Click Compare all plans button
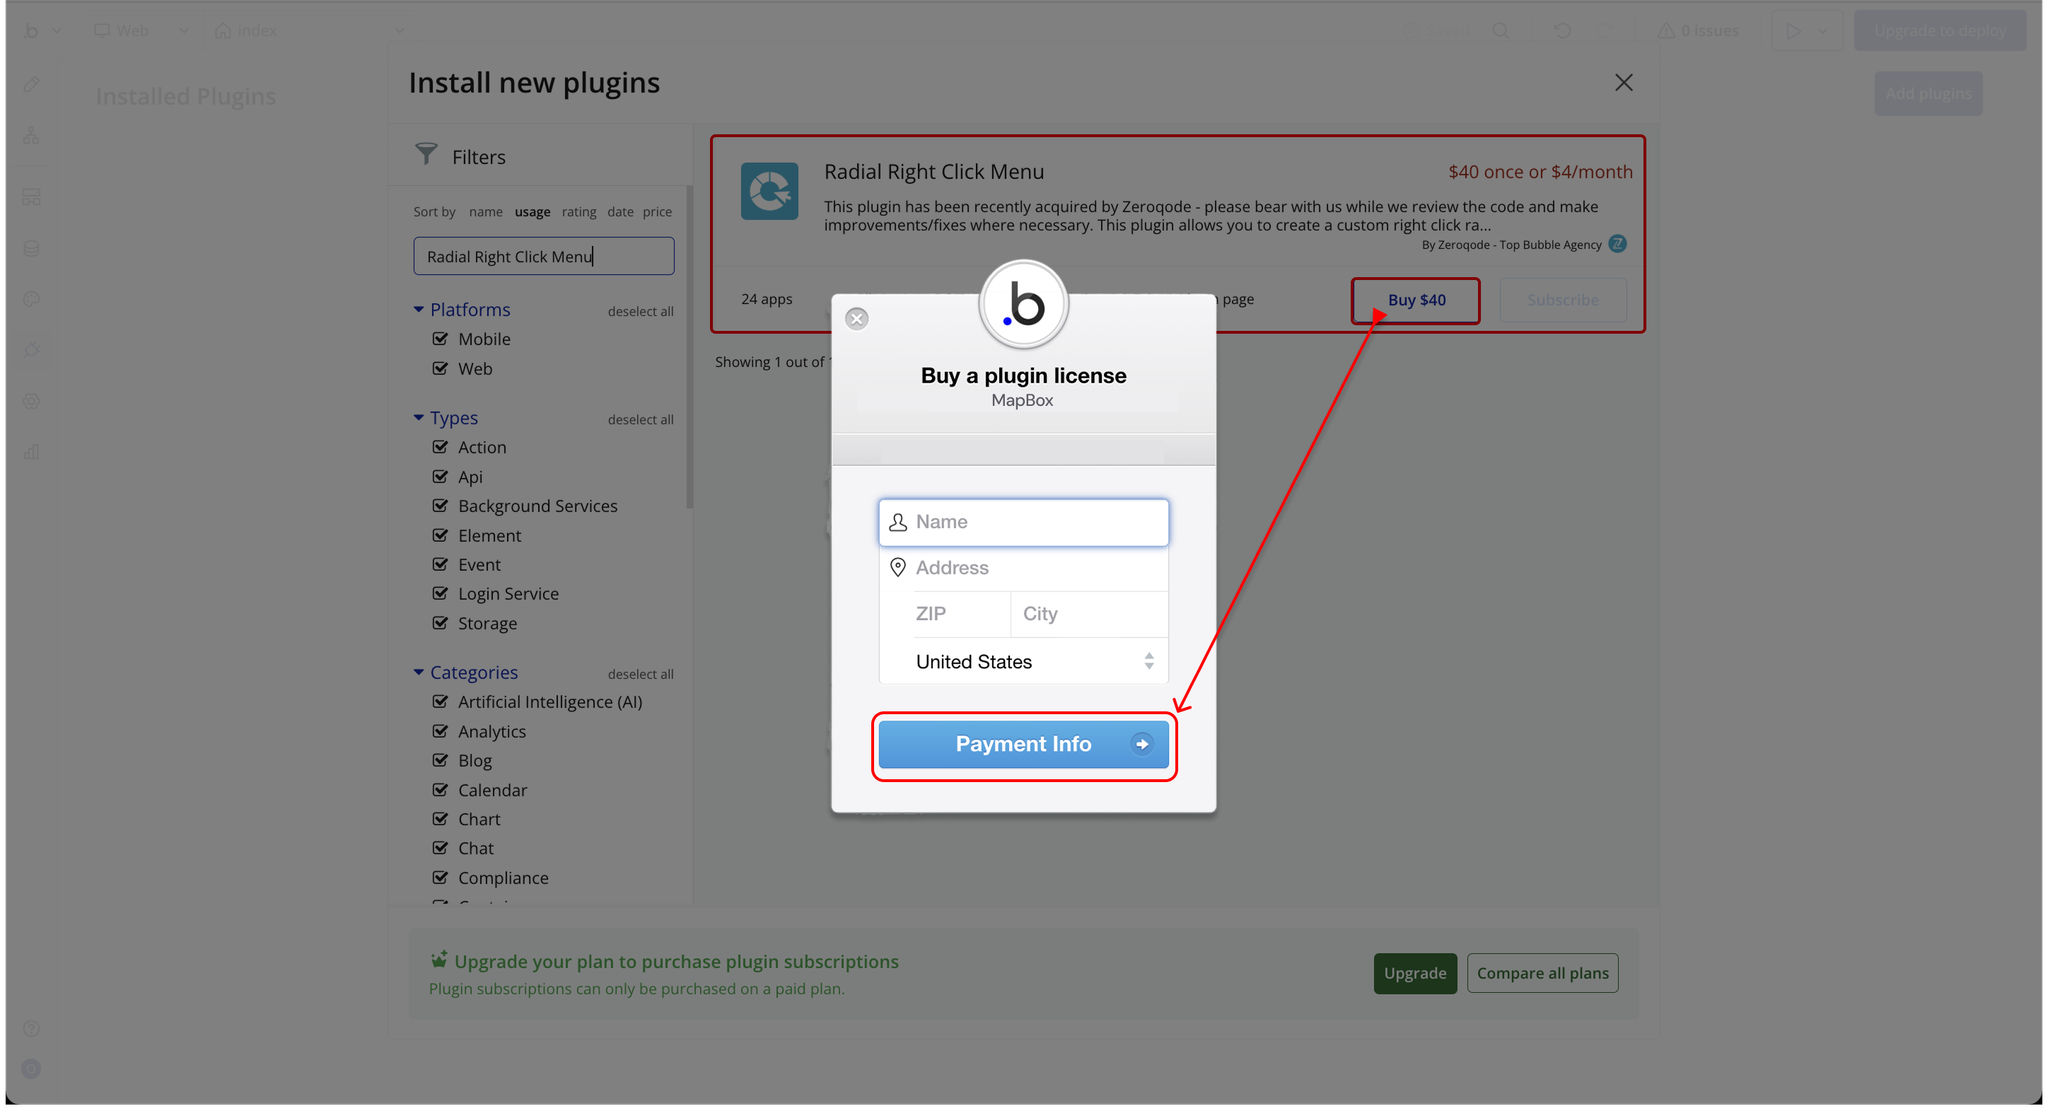 1542,973
